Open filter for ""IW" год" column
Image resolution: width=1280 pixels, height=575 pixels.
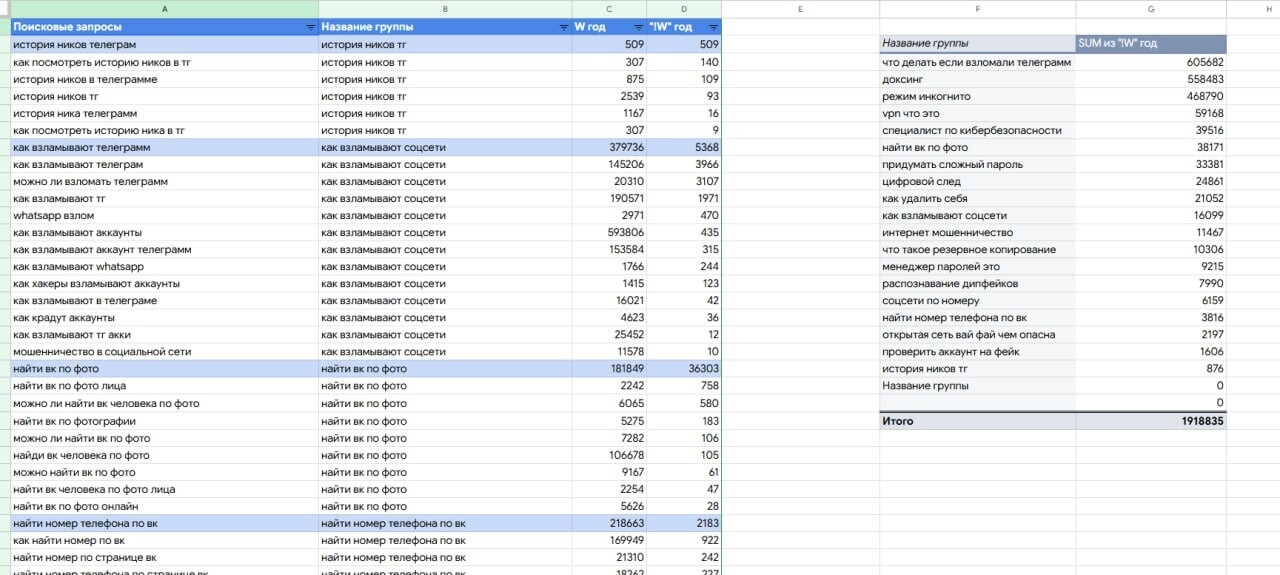713,28
